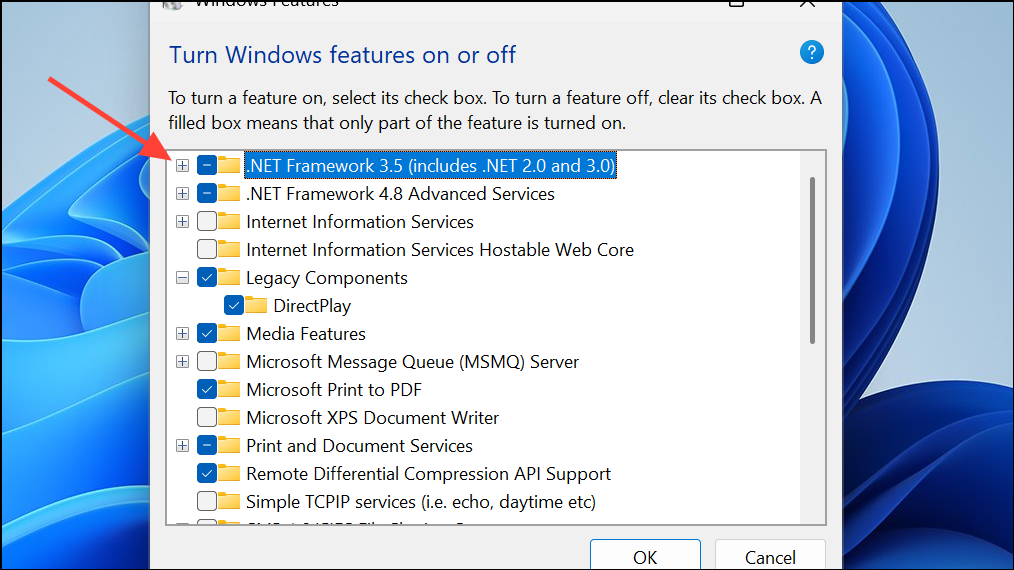The width and height of the screenshot is (1014, 570).
Task: Uncheck the DirectPlay checkbox
Action: 234,306
